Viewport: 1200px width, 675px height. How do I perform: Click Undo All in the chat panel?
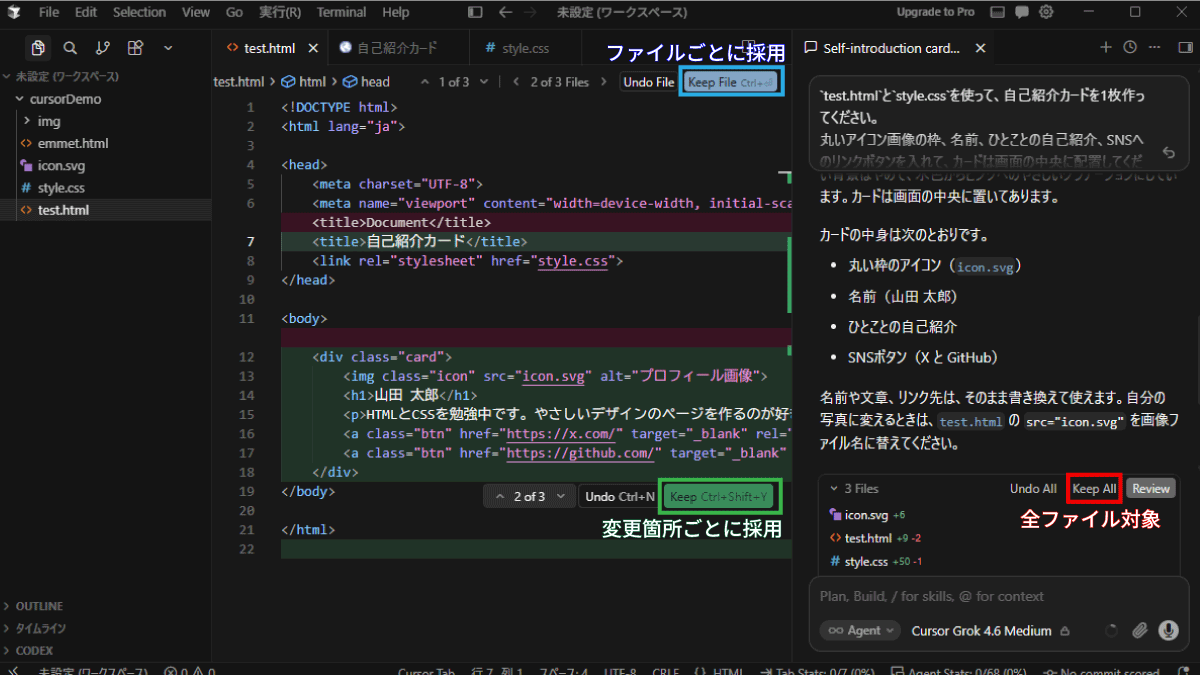(1033, 489)
